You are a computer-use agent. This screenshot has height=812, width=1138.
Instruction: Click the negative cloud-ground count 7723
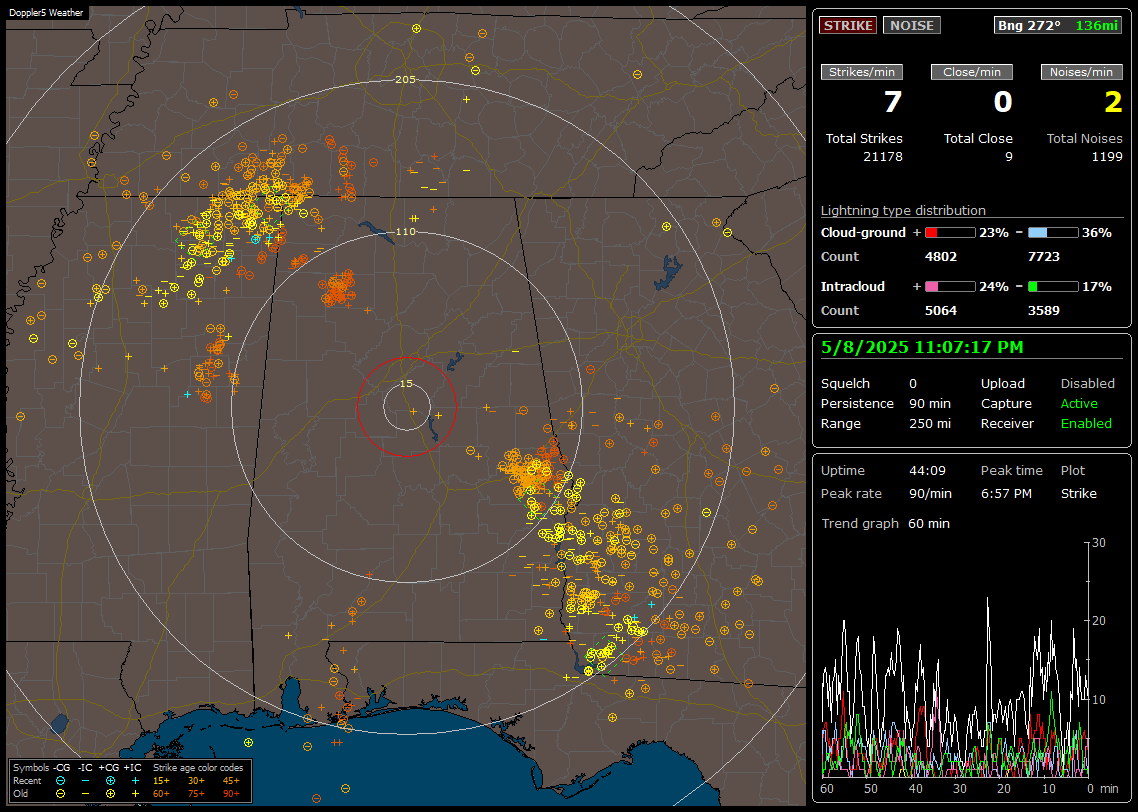pyautogui.click(x=1044, y=257)
